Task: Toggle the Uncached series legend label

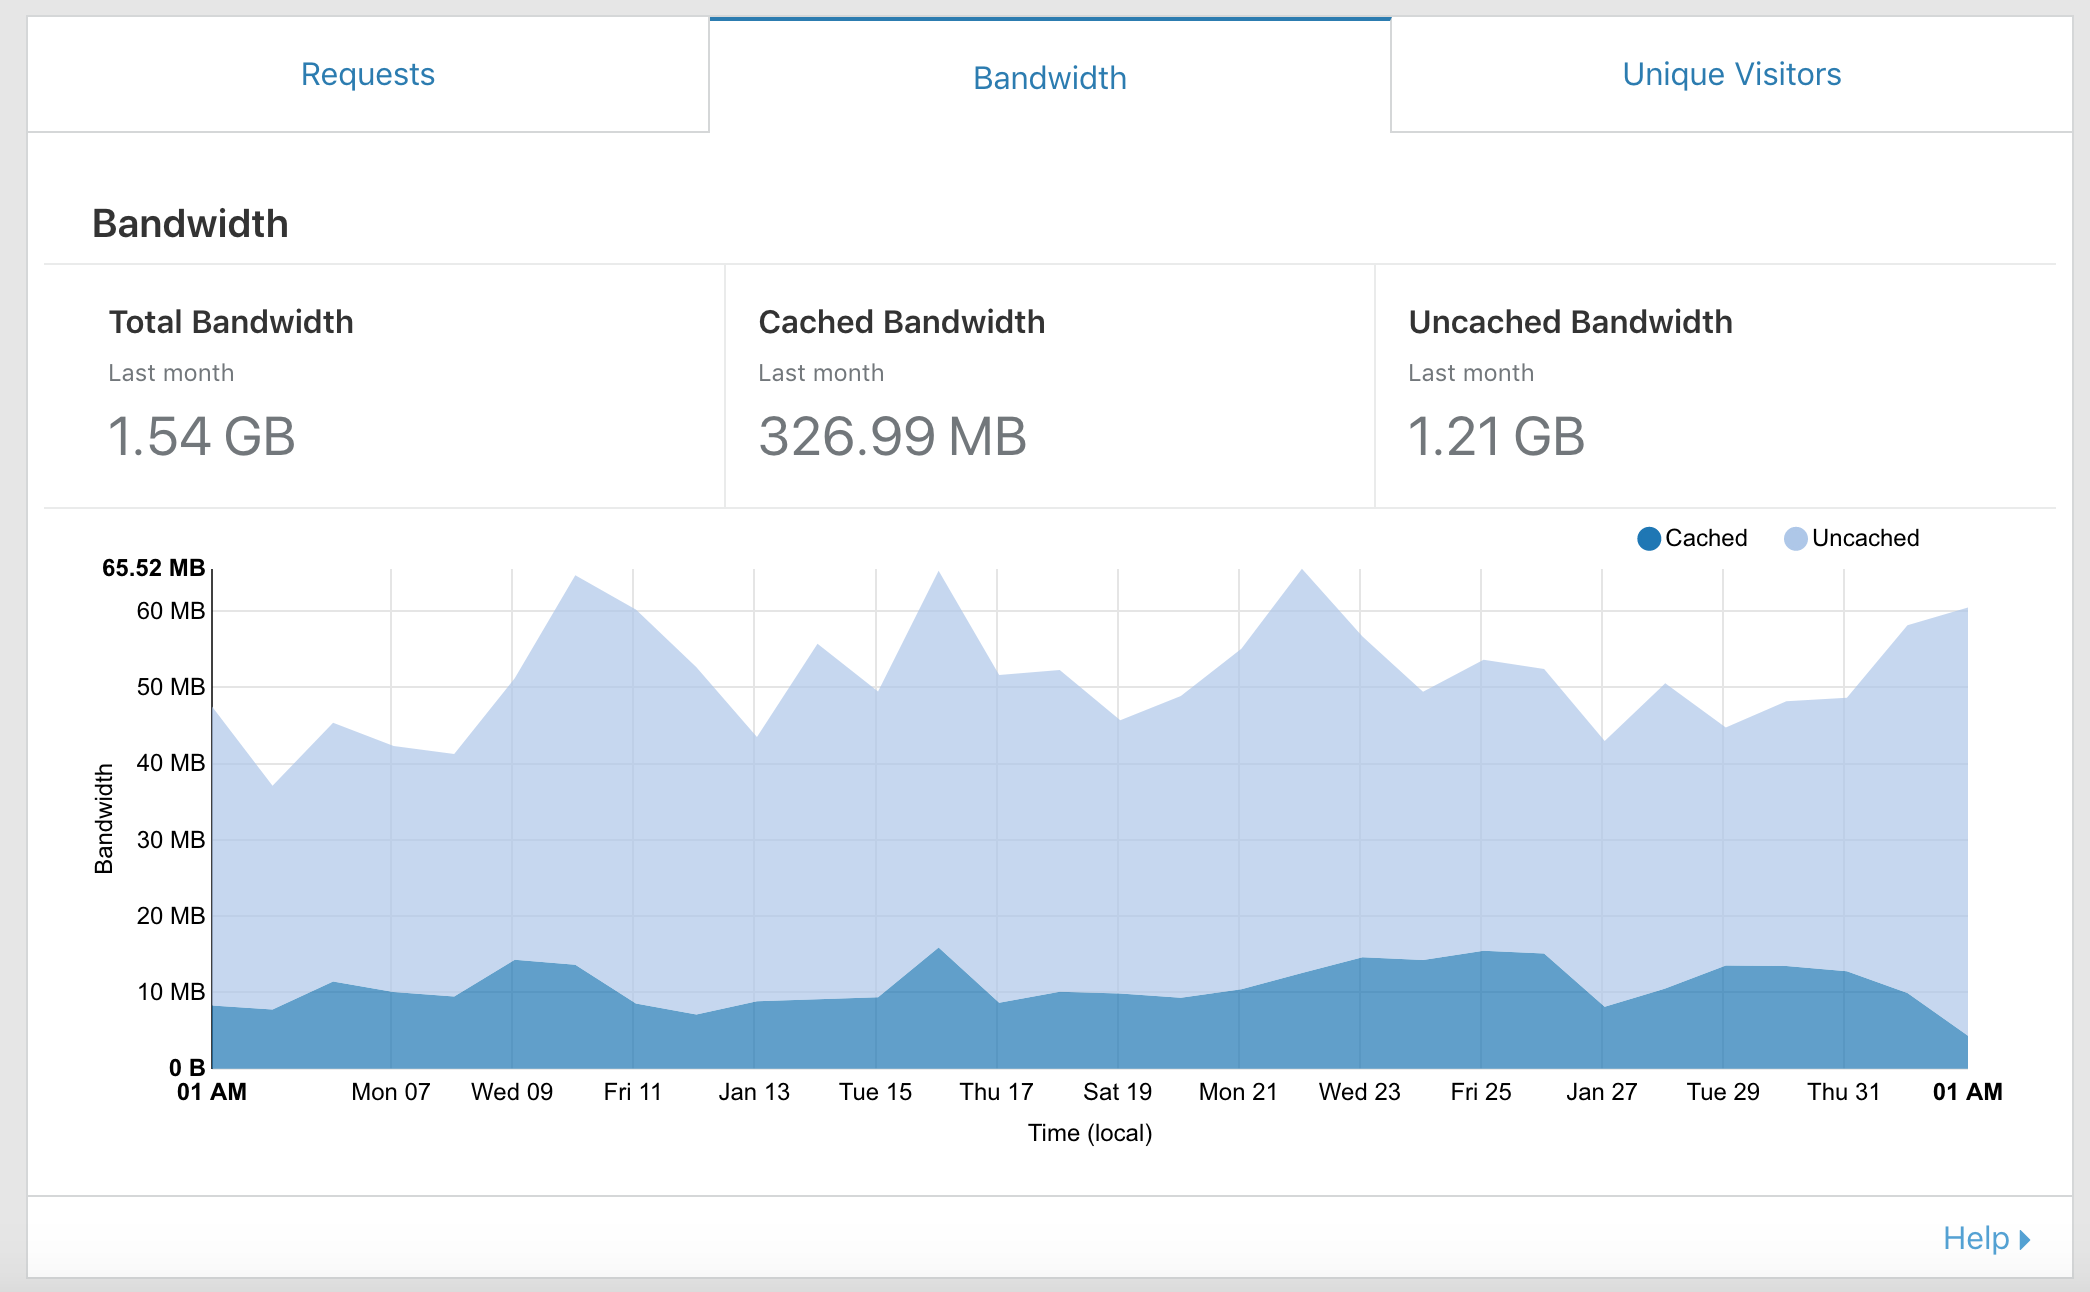Action: pyautogui.click(x=1865, y=538)
